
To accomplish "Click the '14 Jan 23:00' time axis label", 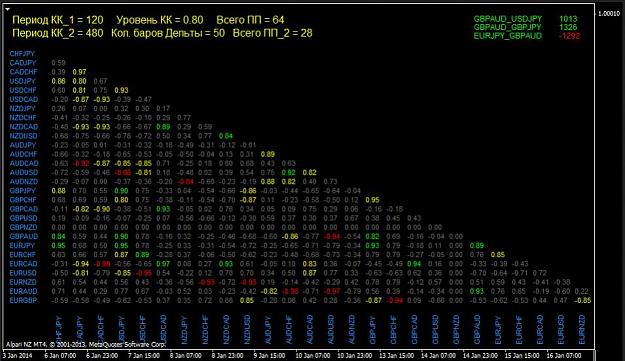I will pyautogui.click(x=480, y=355).
